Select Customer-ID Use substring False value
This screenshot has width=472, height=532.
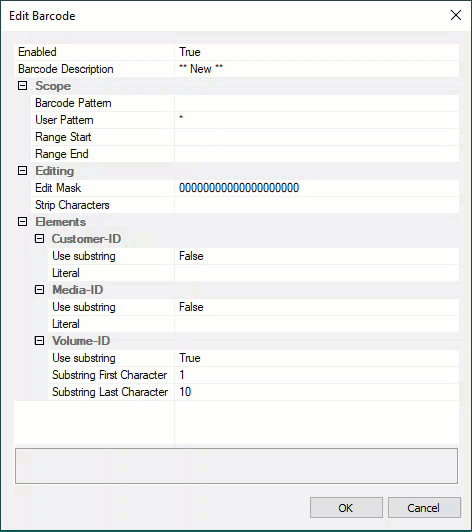pos(317,256)
